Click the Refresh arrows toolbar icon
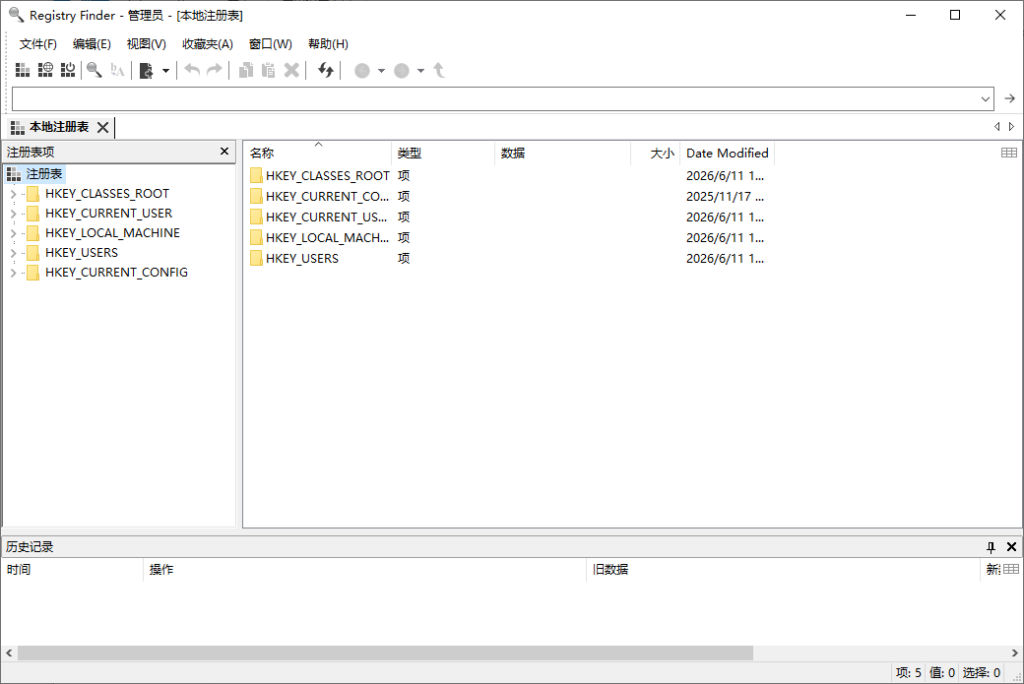This screenshot has height=684, width=1024. 325,70
